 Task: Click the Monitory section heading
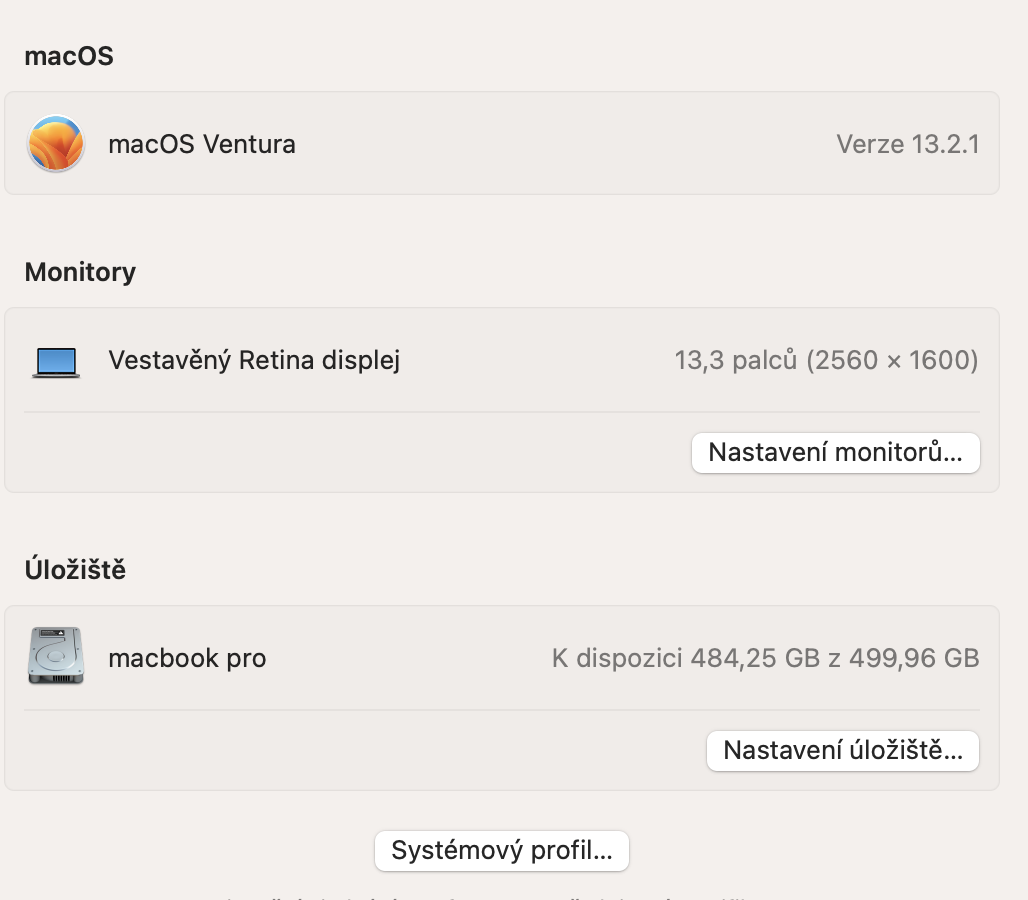(x=80, y=272)
